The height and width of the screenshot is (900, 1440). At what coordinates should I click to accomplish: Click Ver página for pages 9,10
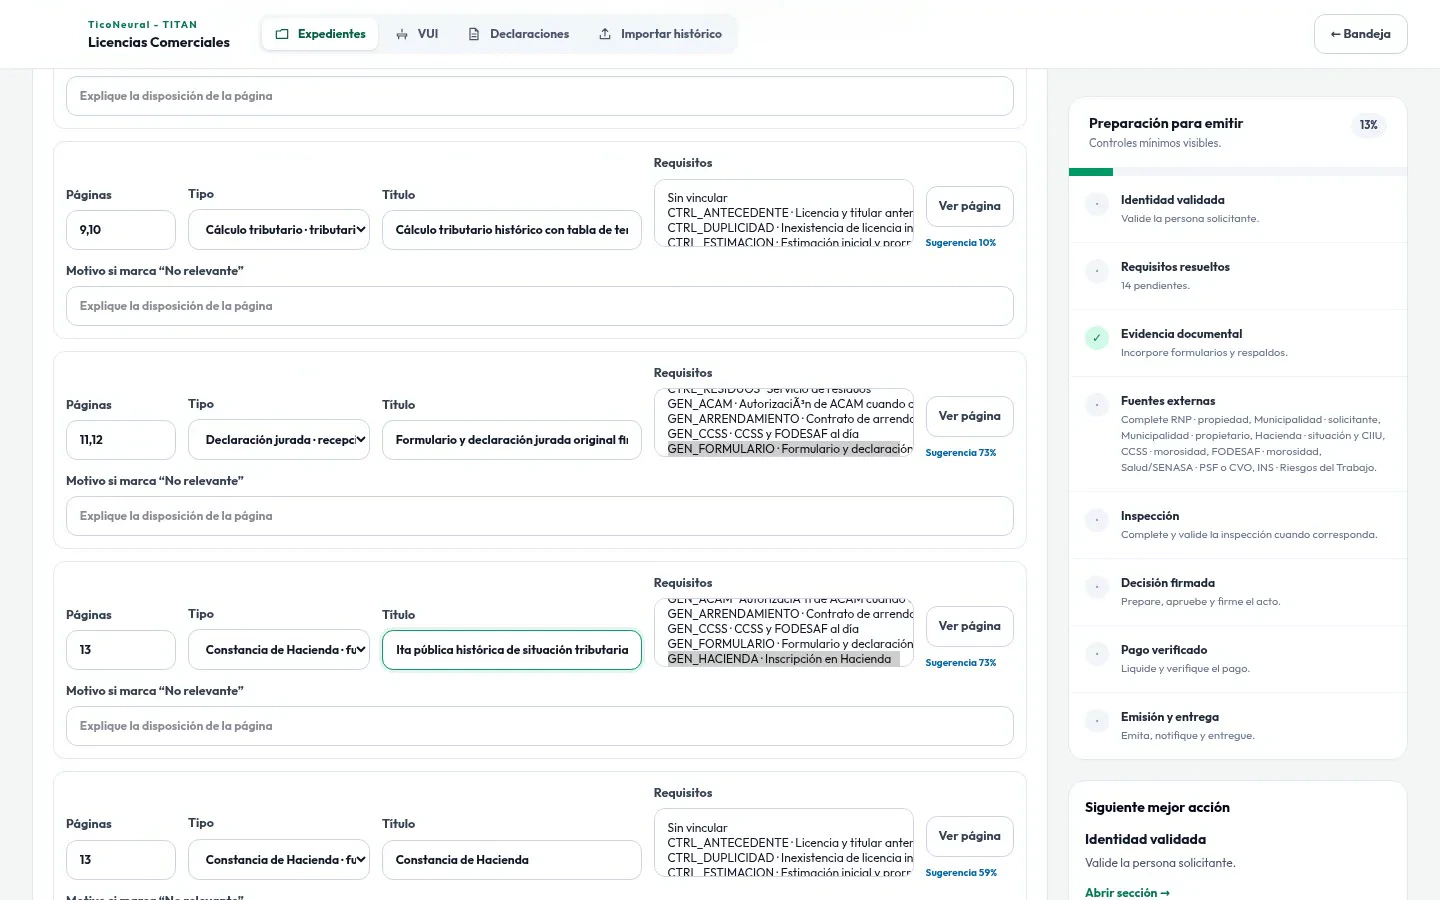[969, 206]
